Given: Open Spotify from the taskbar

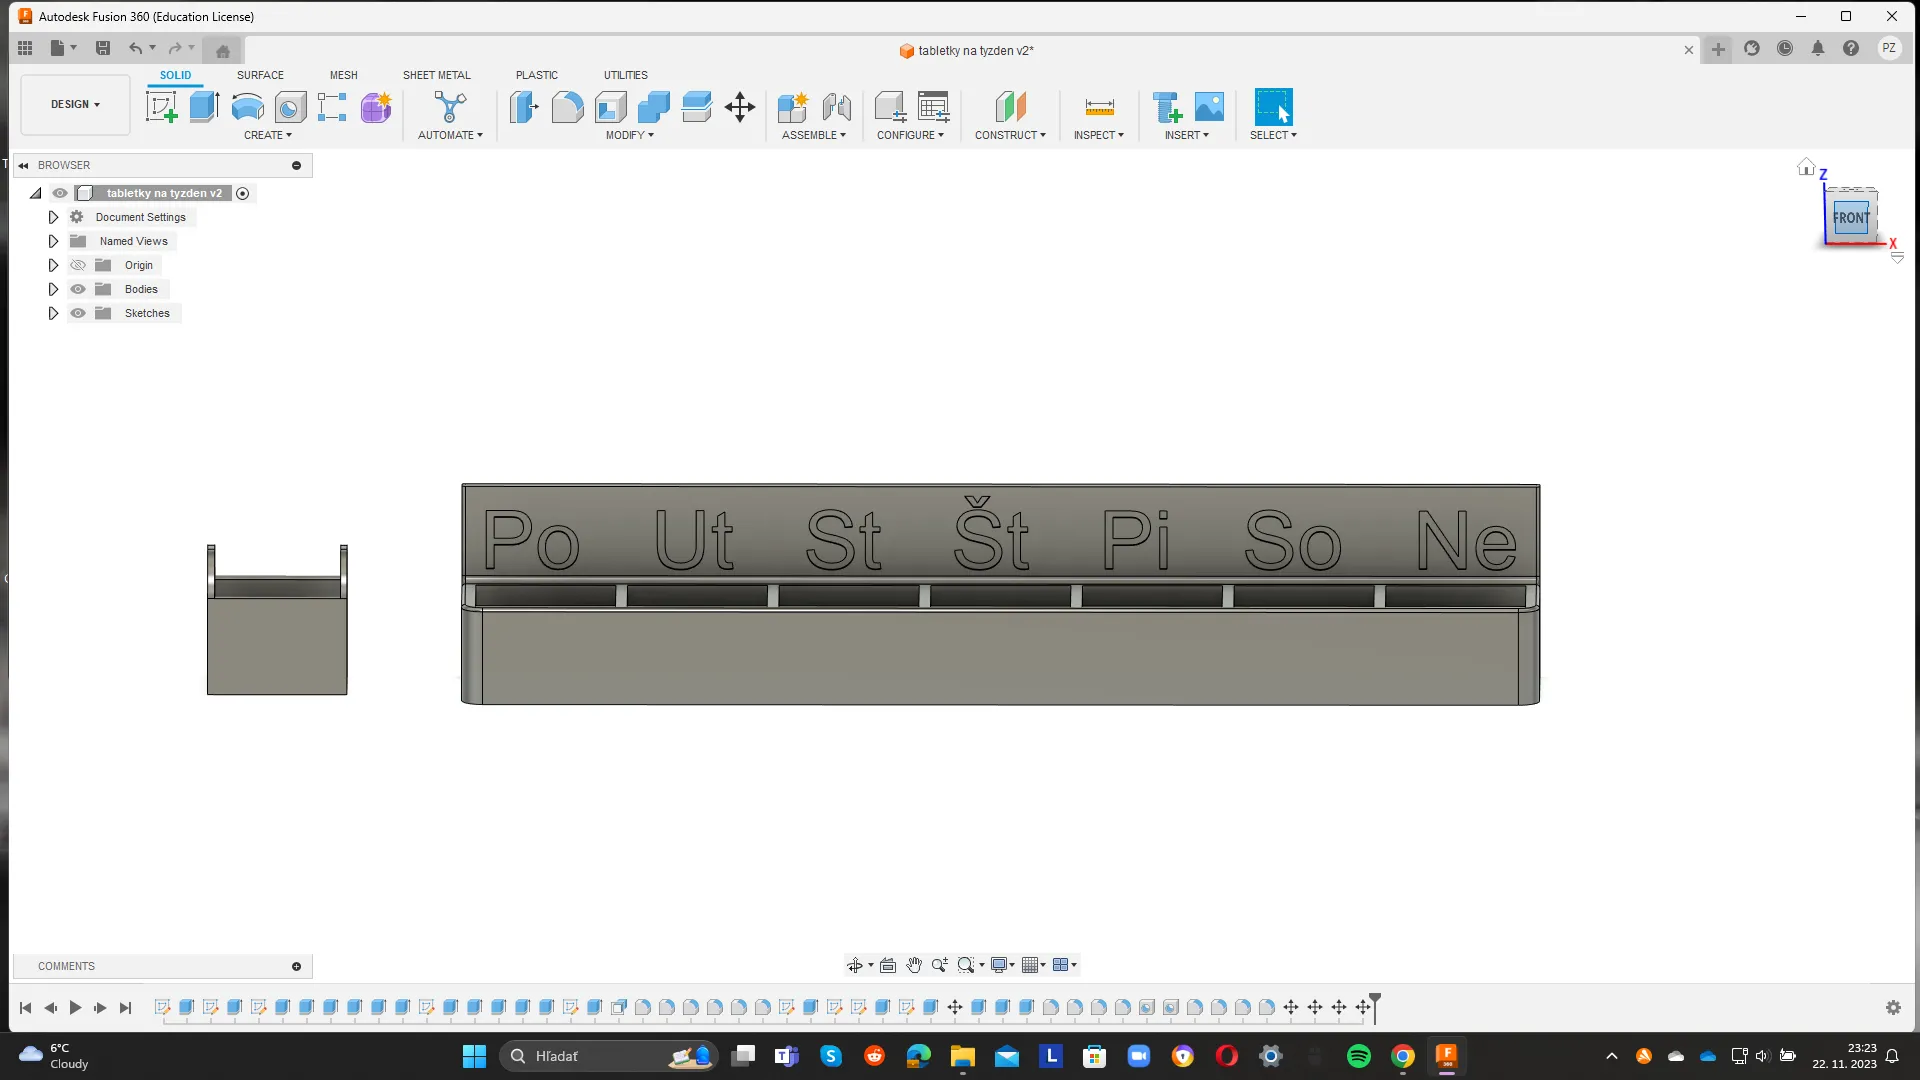Looking at the screenshot, I should (1358, 1056).
